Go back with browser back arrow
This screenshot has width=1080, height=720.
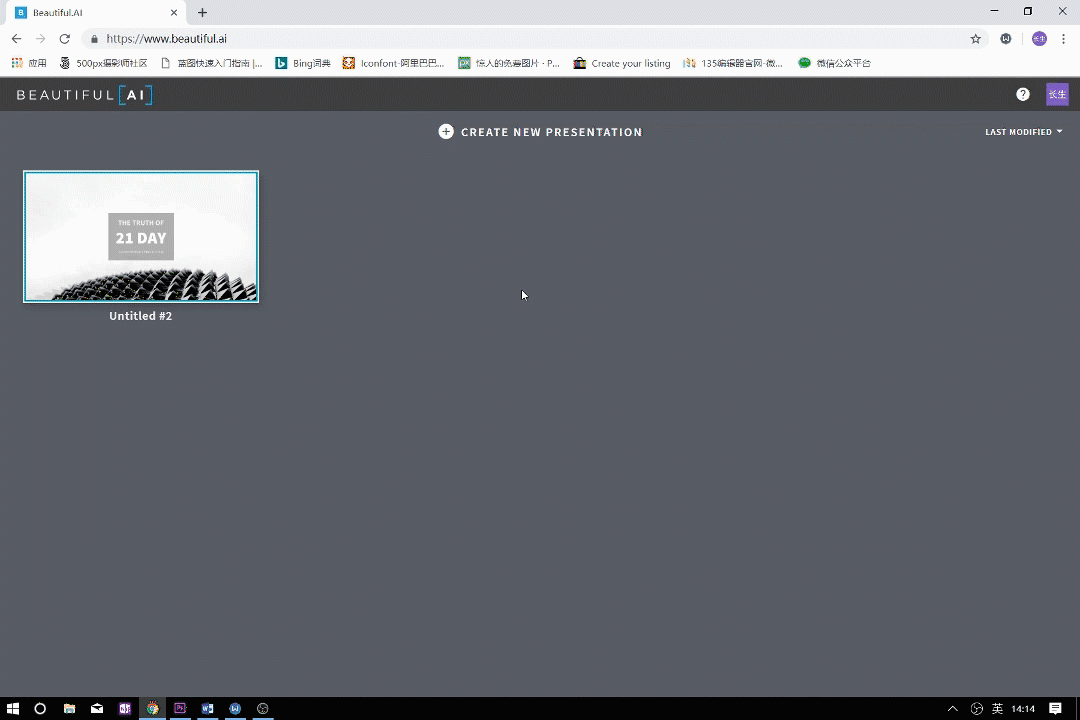click(x=17, y=39)
